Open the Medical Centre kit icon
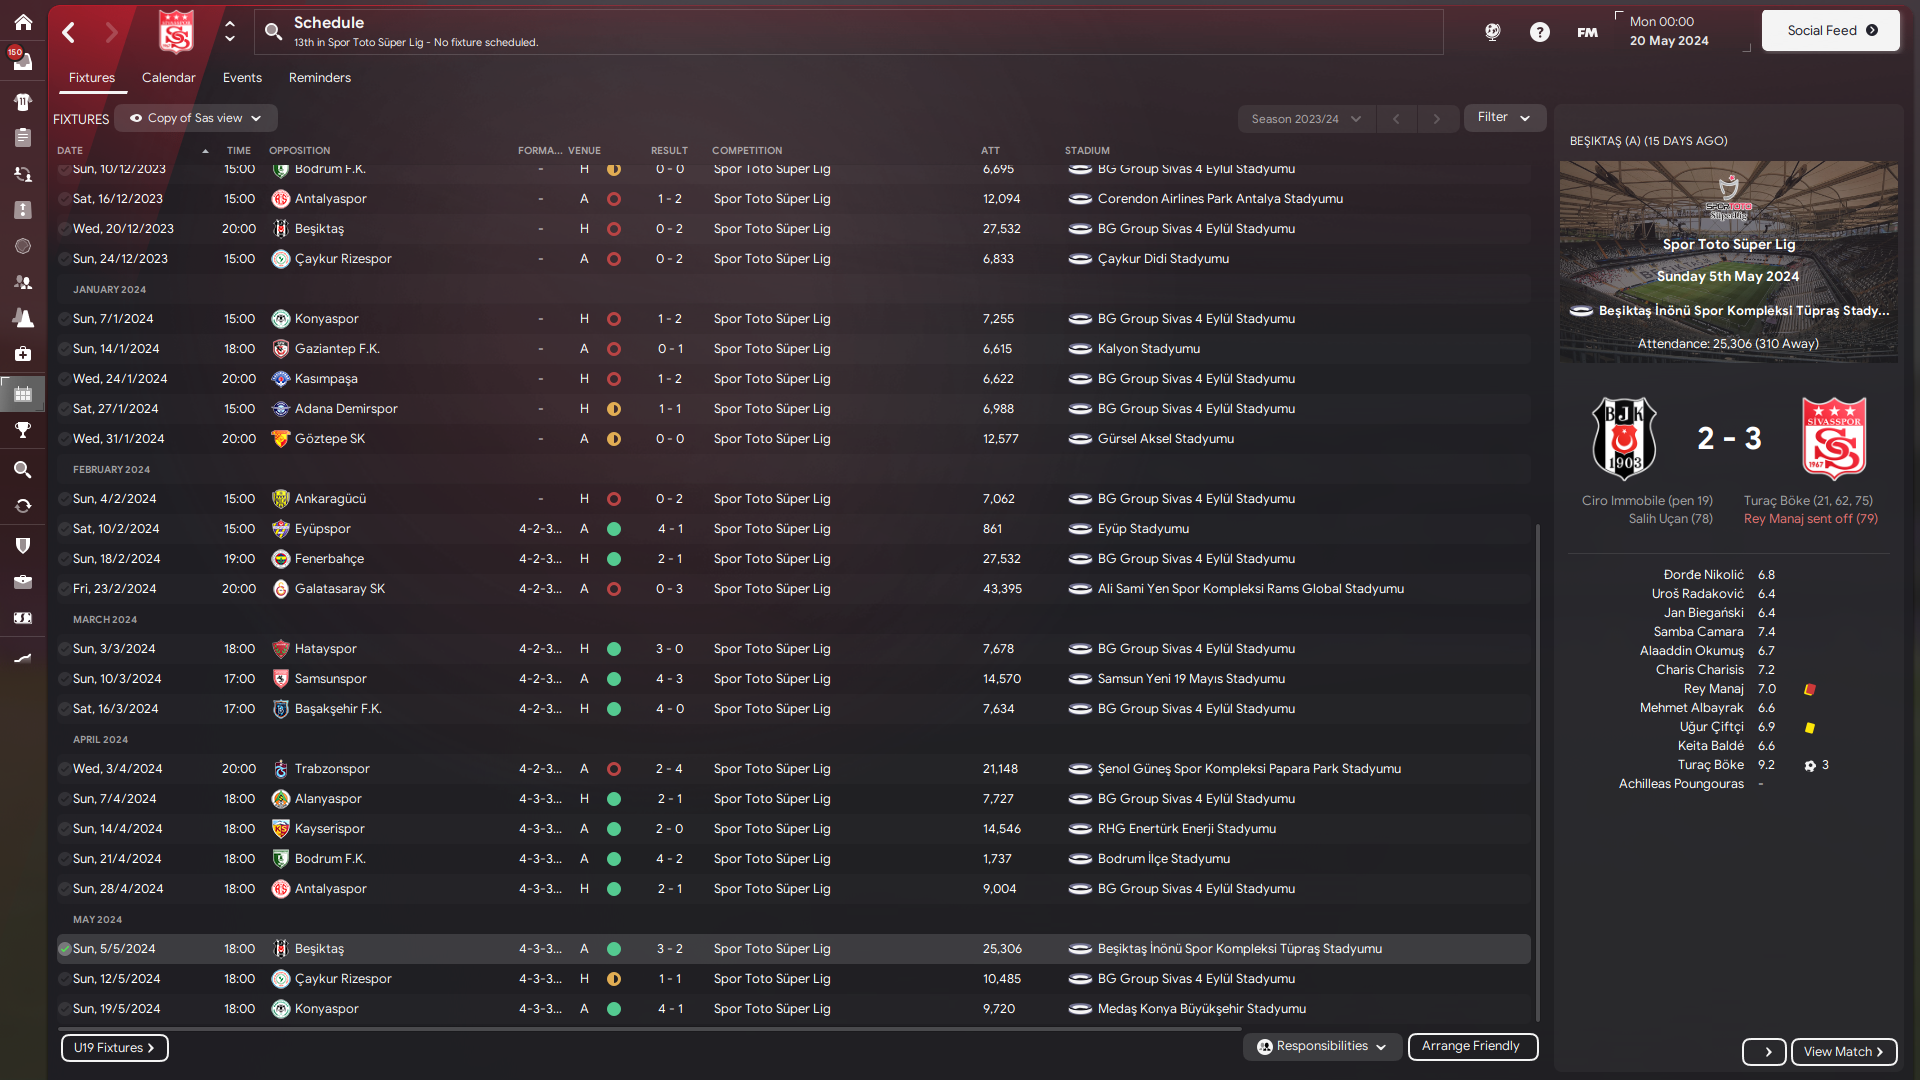This screenshot has height=1080, width=1920. point(23,354)
